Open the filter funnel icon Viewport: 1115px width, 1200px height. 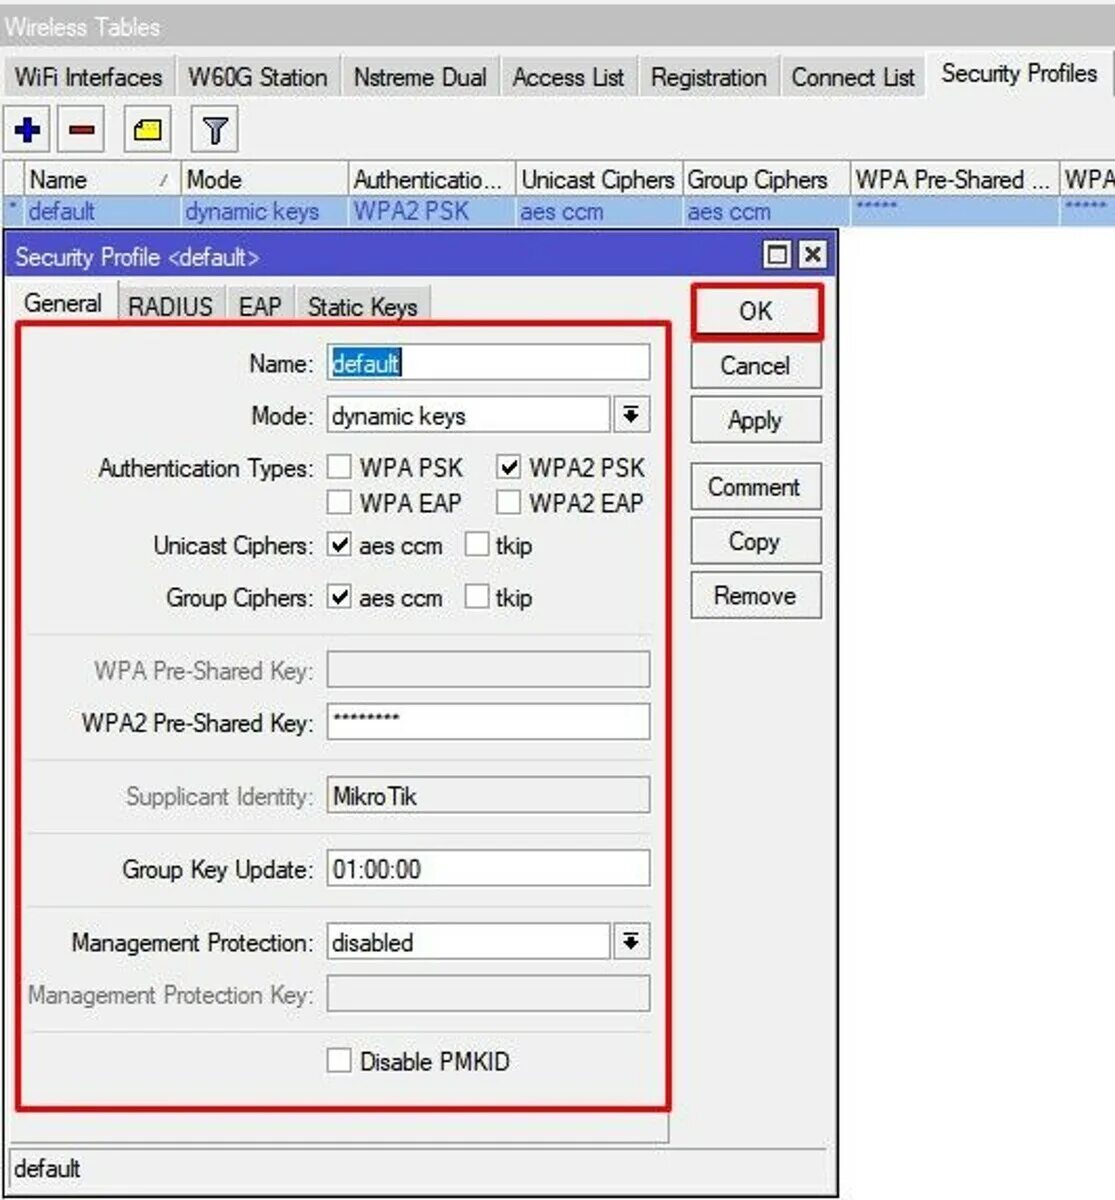[214, 129]
